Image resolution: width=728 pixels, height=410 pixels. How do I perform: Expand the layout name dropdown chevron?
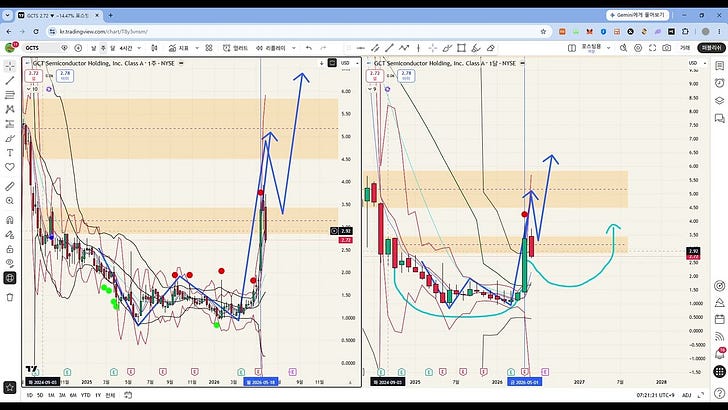[x=608, y=48]
